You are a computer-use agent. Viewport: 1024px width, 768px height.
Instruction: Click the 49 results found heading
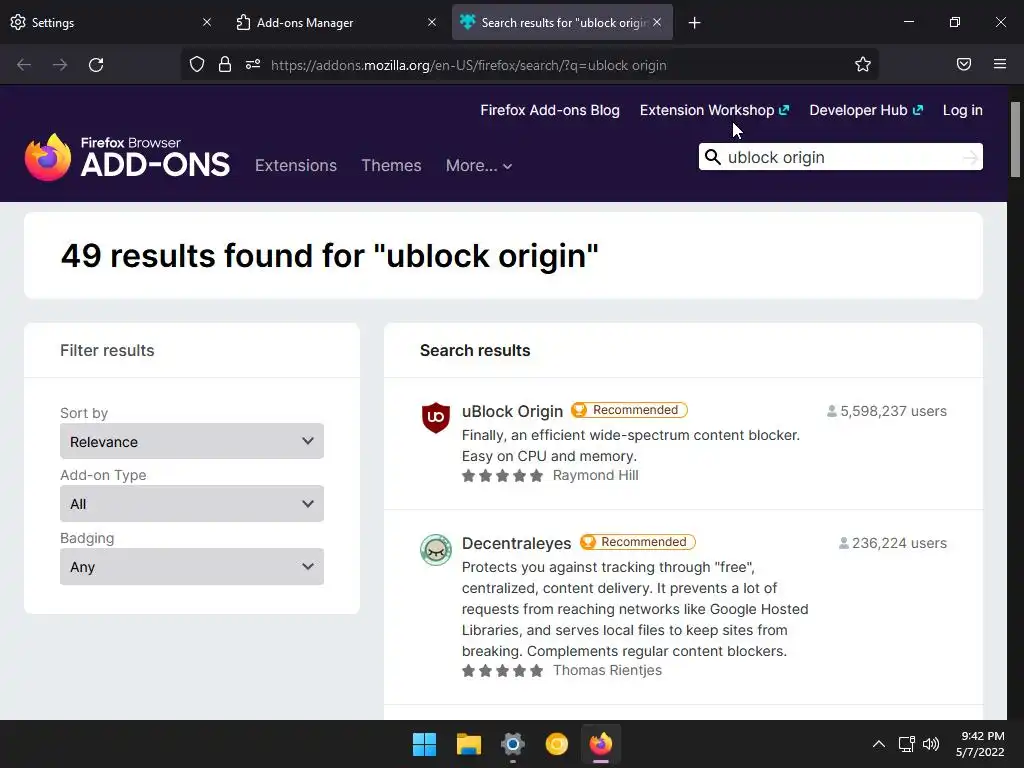coord(330,255)
